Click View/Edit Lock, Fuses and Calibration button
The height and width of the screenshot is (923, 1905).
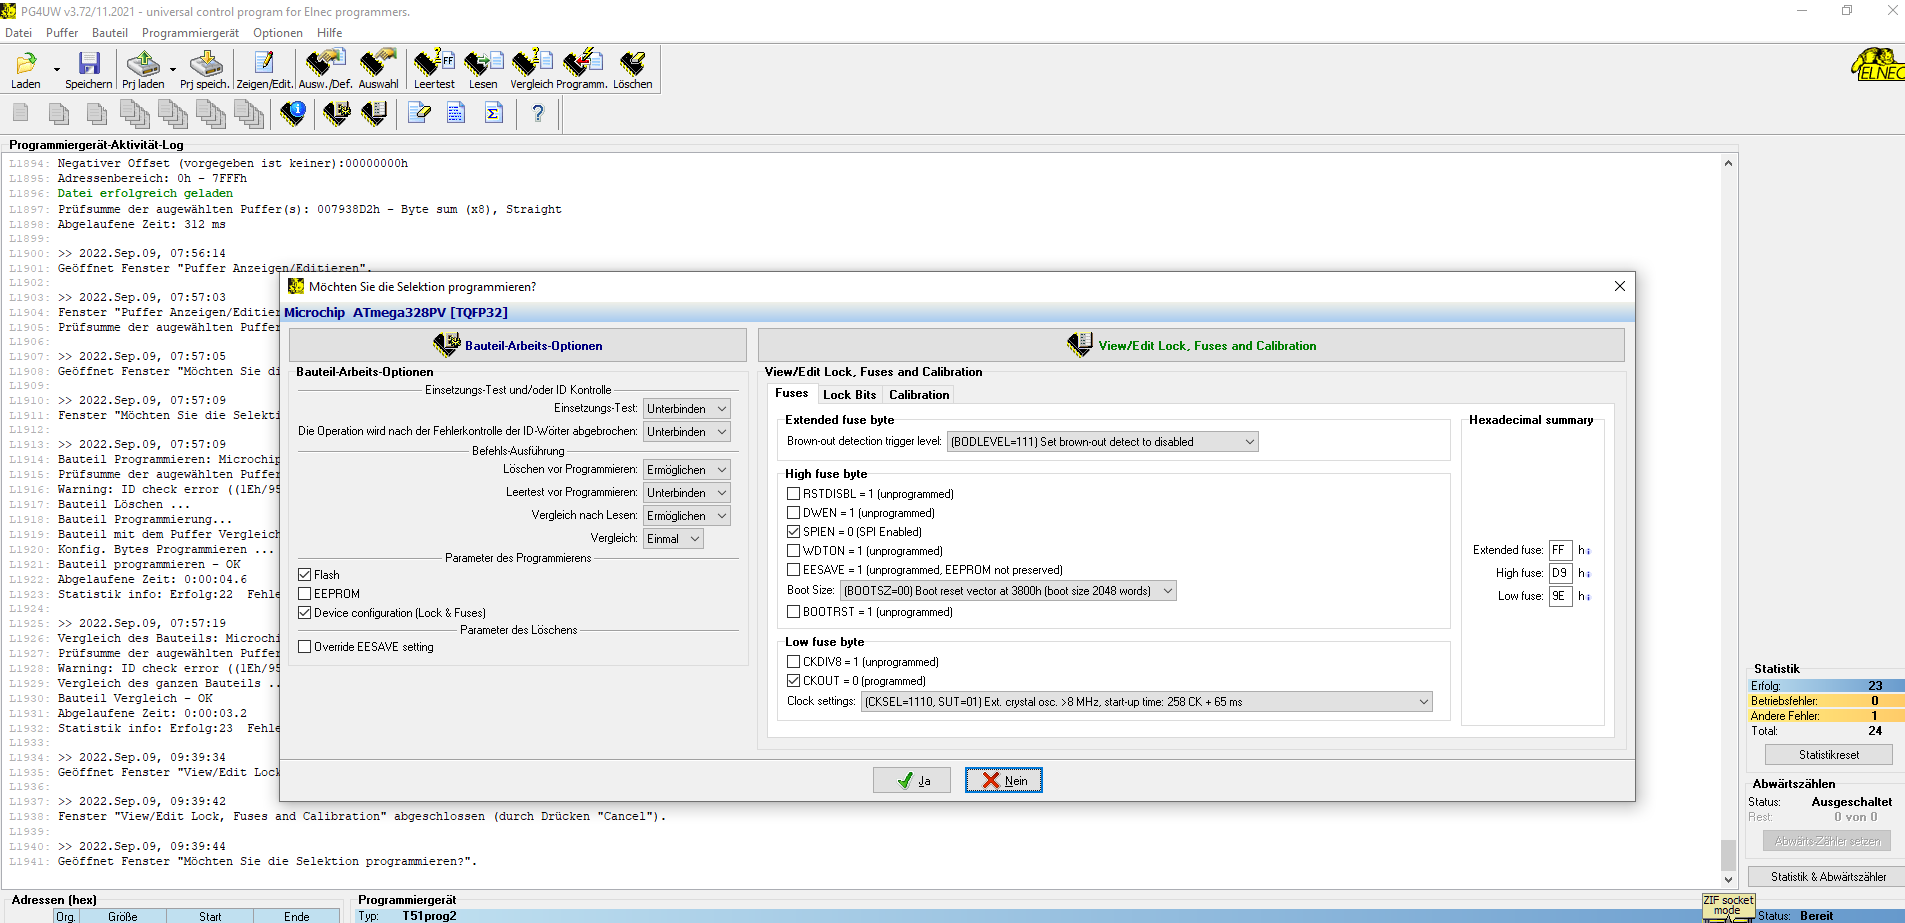point(1191,346)
